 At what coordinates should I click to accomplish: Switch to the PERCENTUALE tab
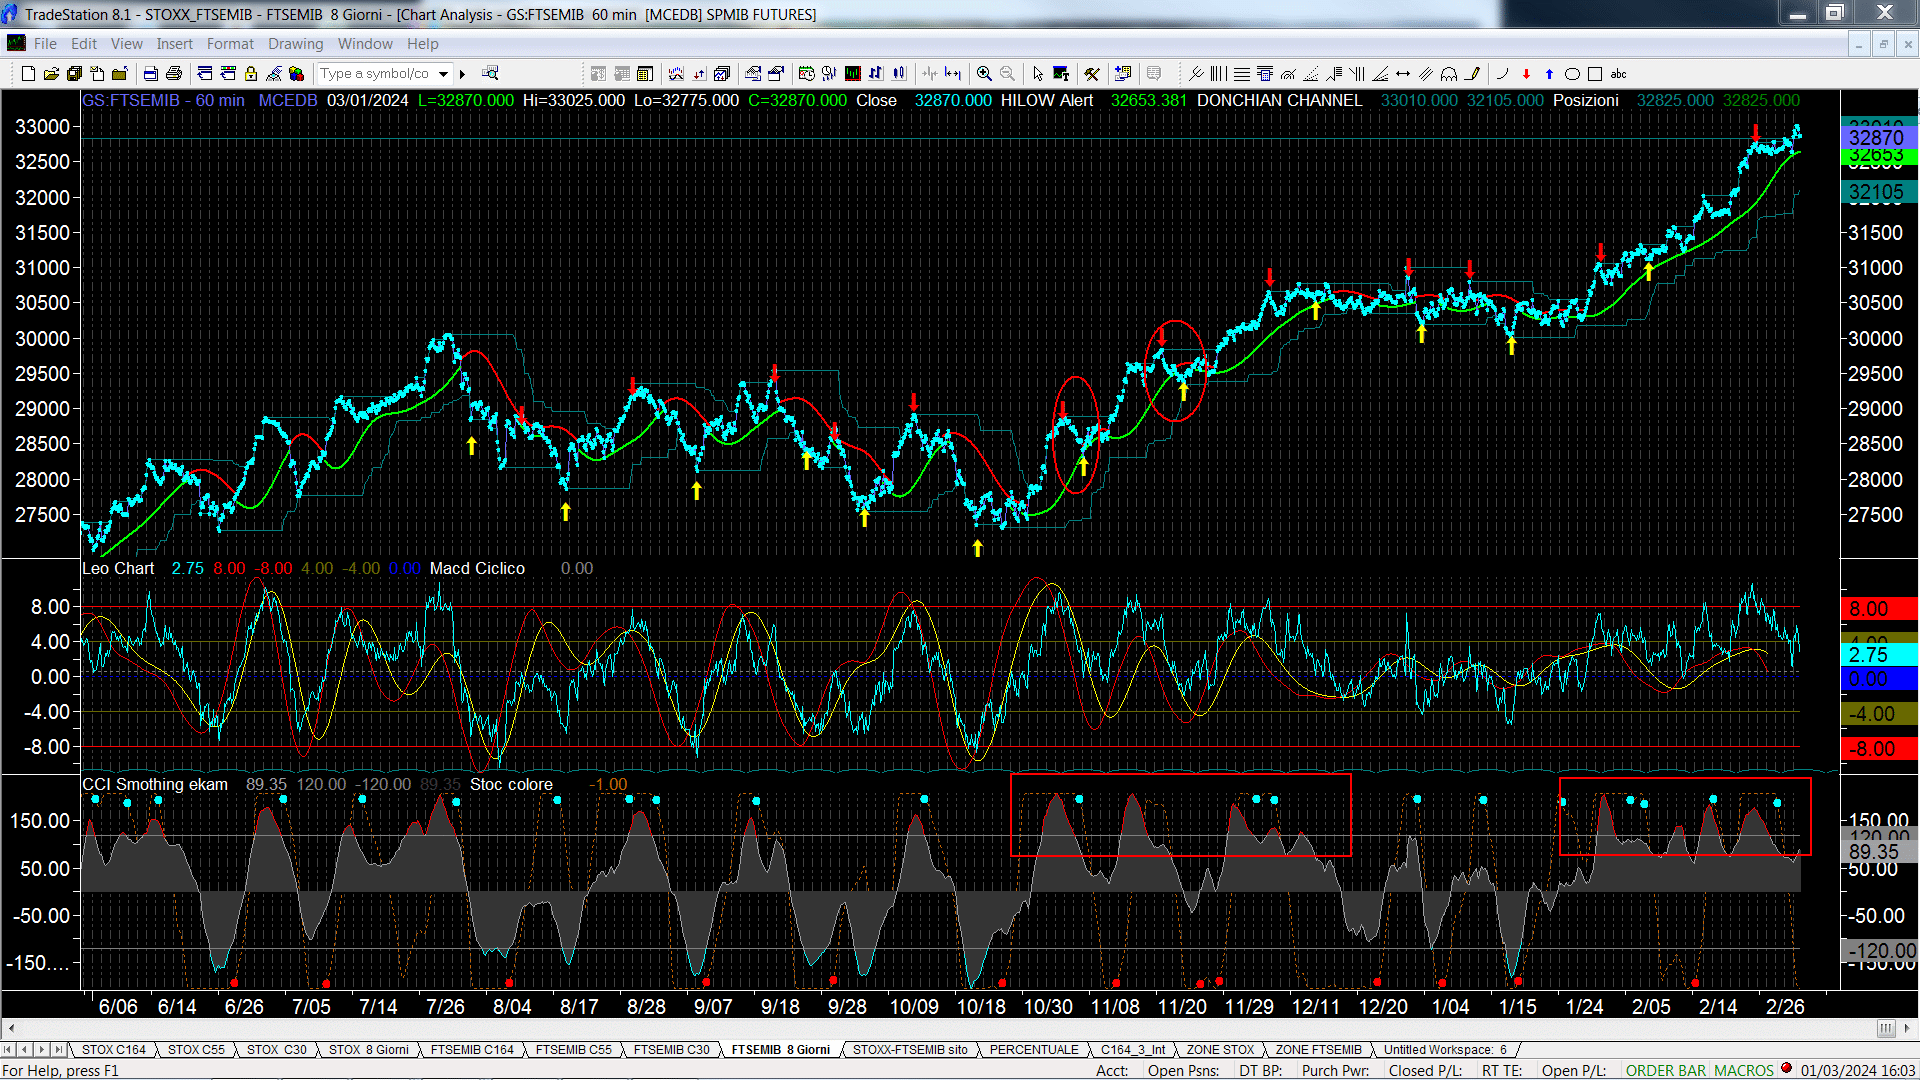tap(1034, 1049)
